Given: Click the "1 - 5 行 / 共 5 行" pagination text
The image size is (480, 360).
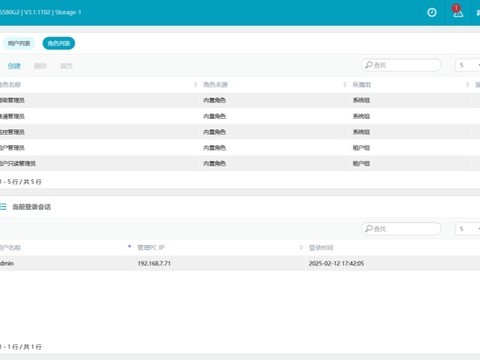Looking at the screenshot, I should (x=21, y=182).
